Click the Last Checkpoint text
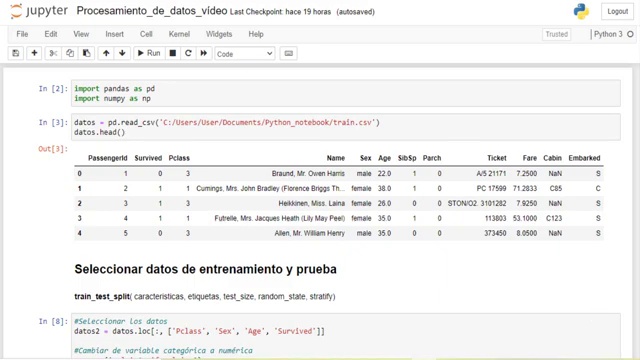This screenshot has width=640, height=360. (280, 12)
